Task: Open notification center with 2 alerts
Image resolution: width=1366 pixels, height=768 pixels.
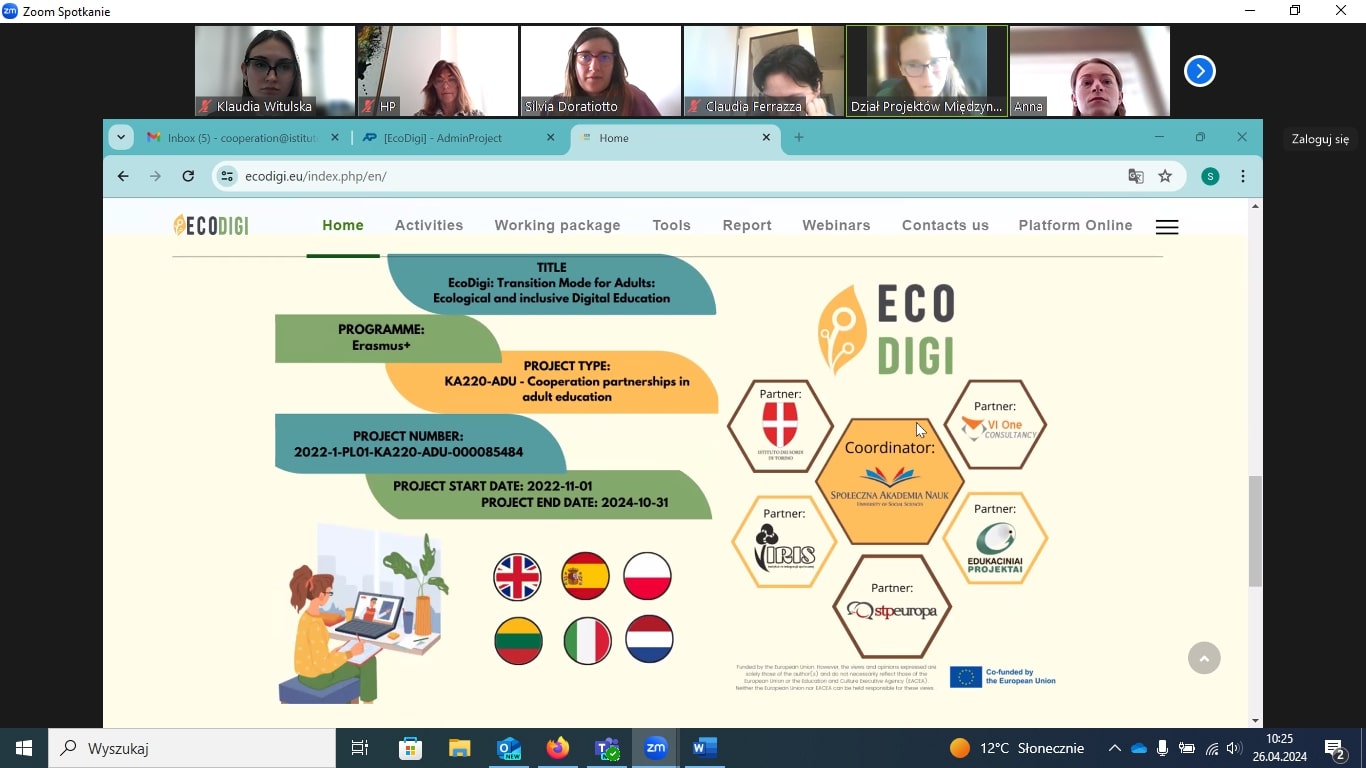Action: 1336,748
